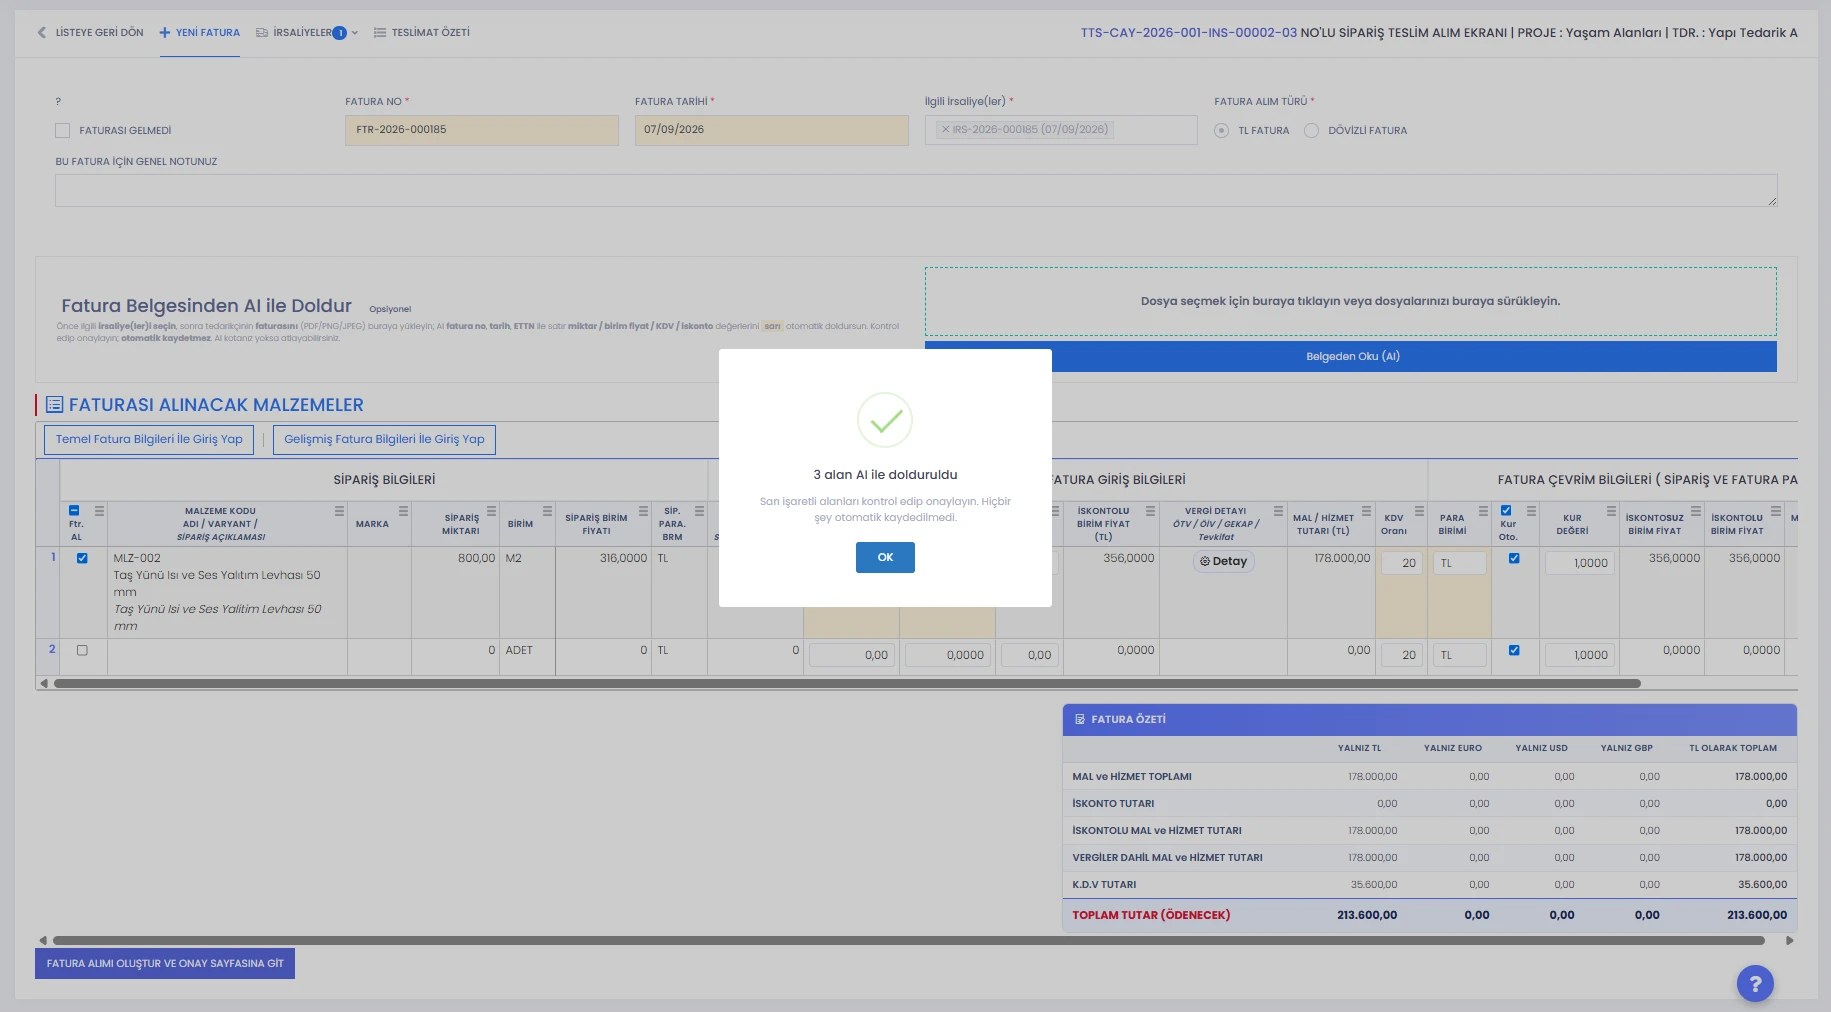Viewport: 1831px width, 1012px height.
Task: Open column menu for Ftr. AL column
Action: [100, 511]
